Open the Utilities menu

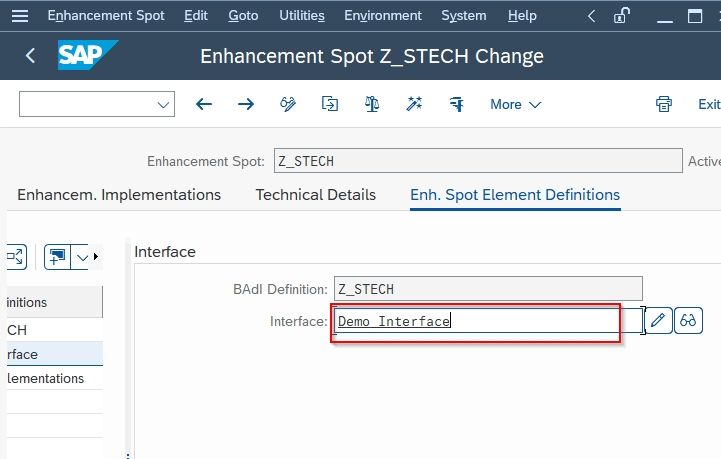click(x=302, y=16)
